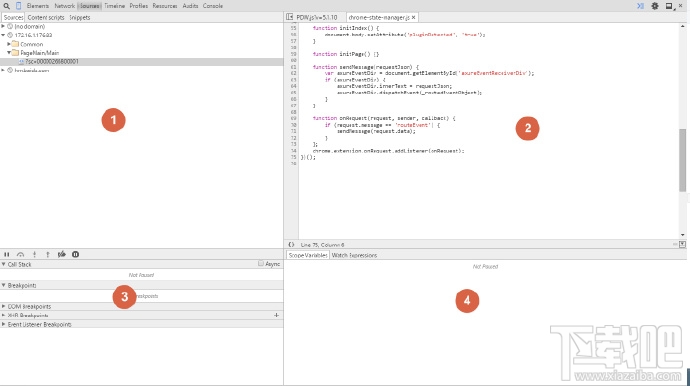Expand the Common folder in tree
The height and width of the screenshot is (386, 690).
point(9,44)
